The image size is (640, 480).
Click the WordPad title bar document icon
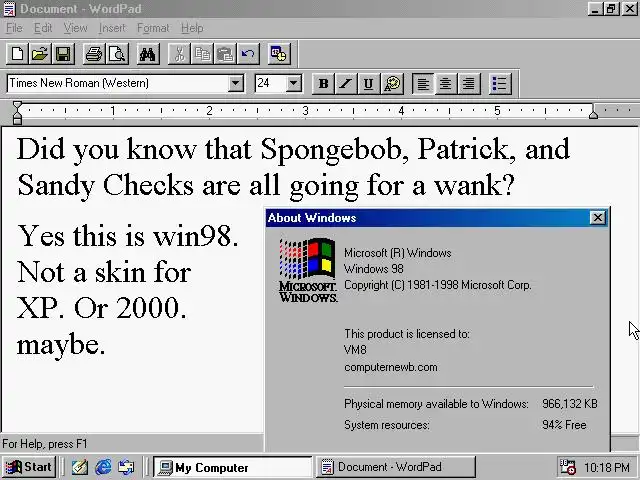tap(9, 9)
